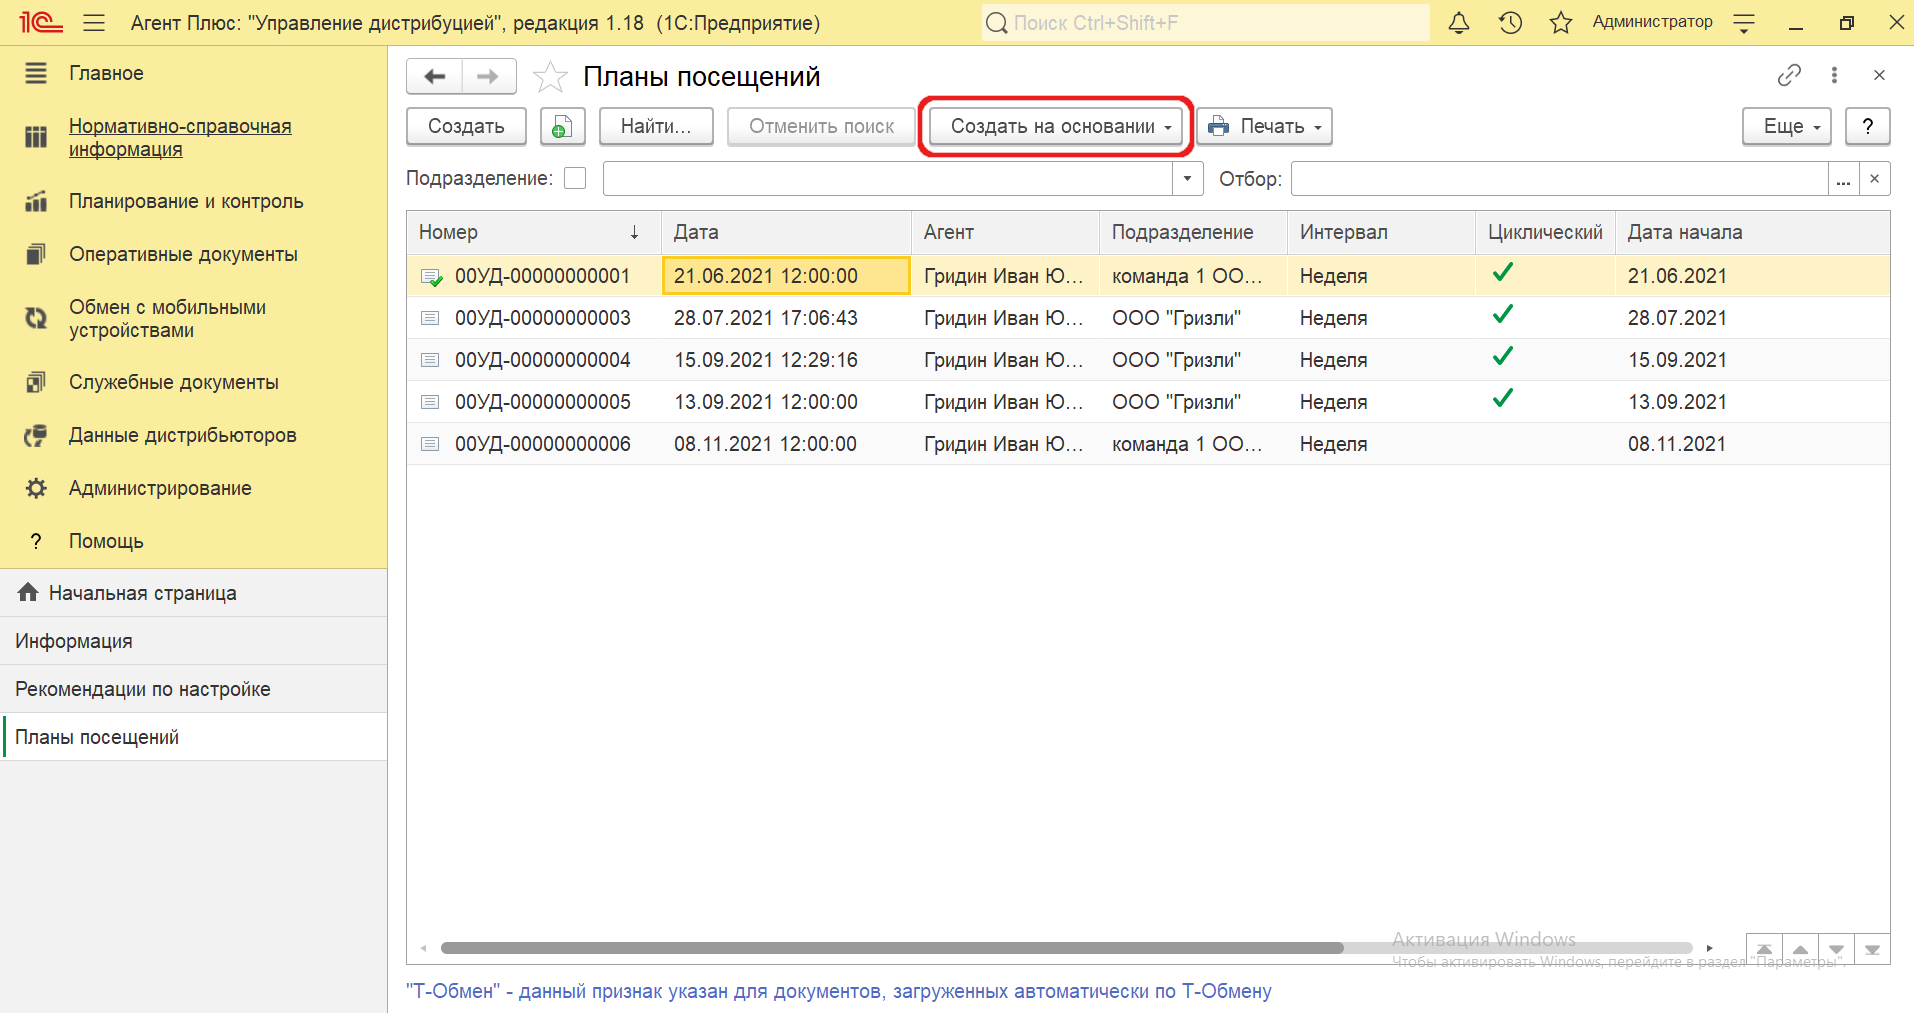
Task: Switch to Информация tab
Action: (194, 641)
